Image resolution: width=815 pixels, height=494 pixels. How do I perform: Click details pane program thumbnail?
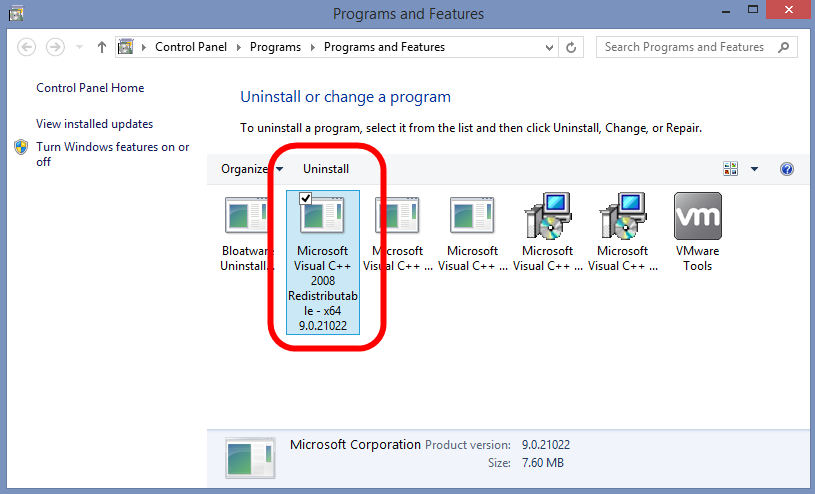tap(250, 458)
